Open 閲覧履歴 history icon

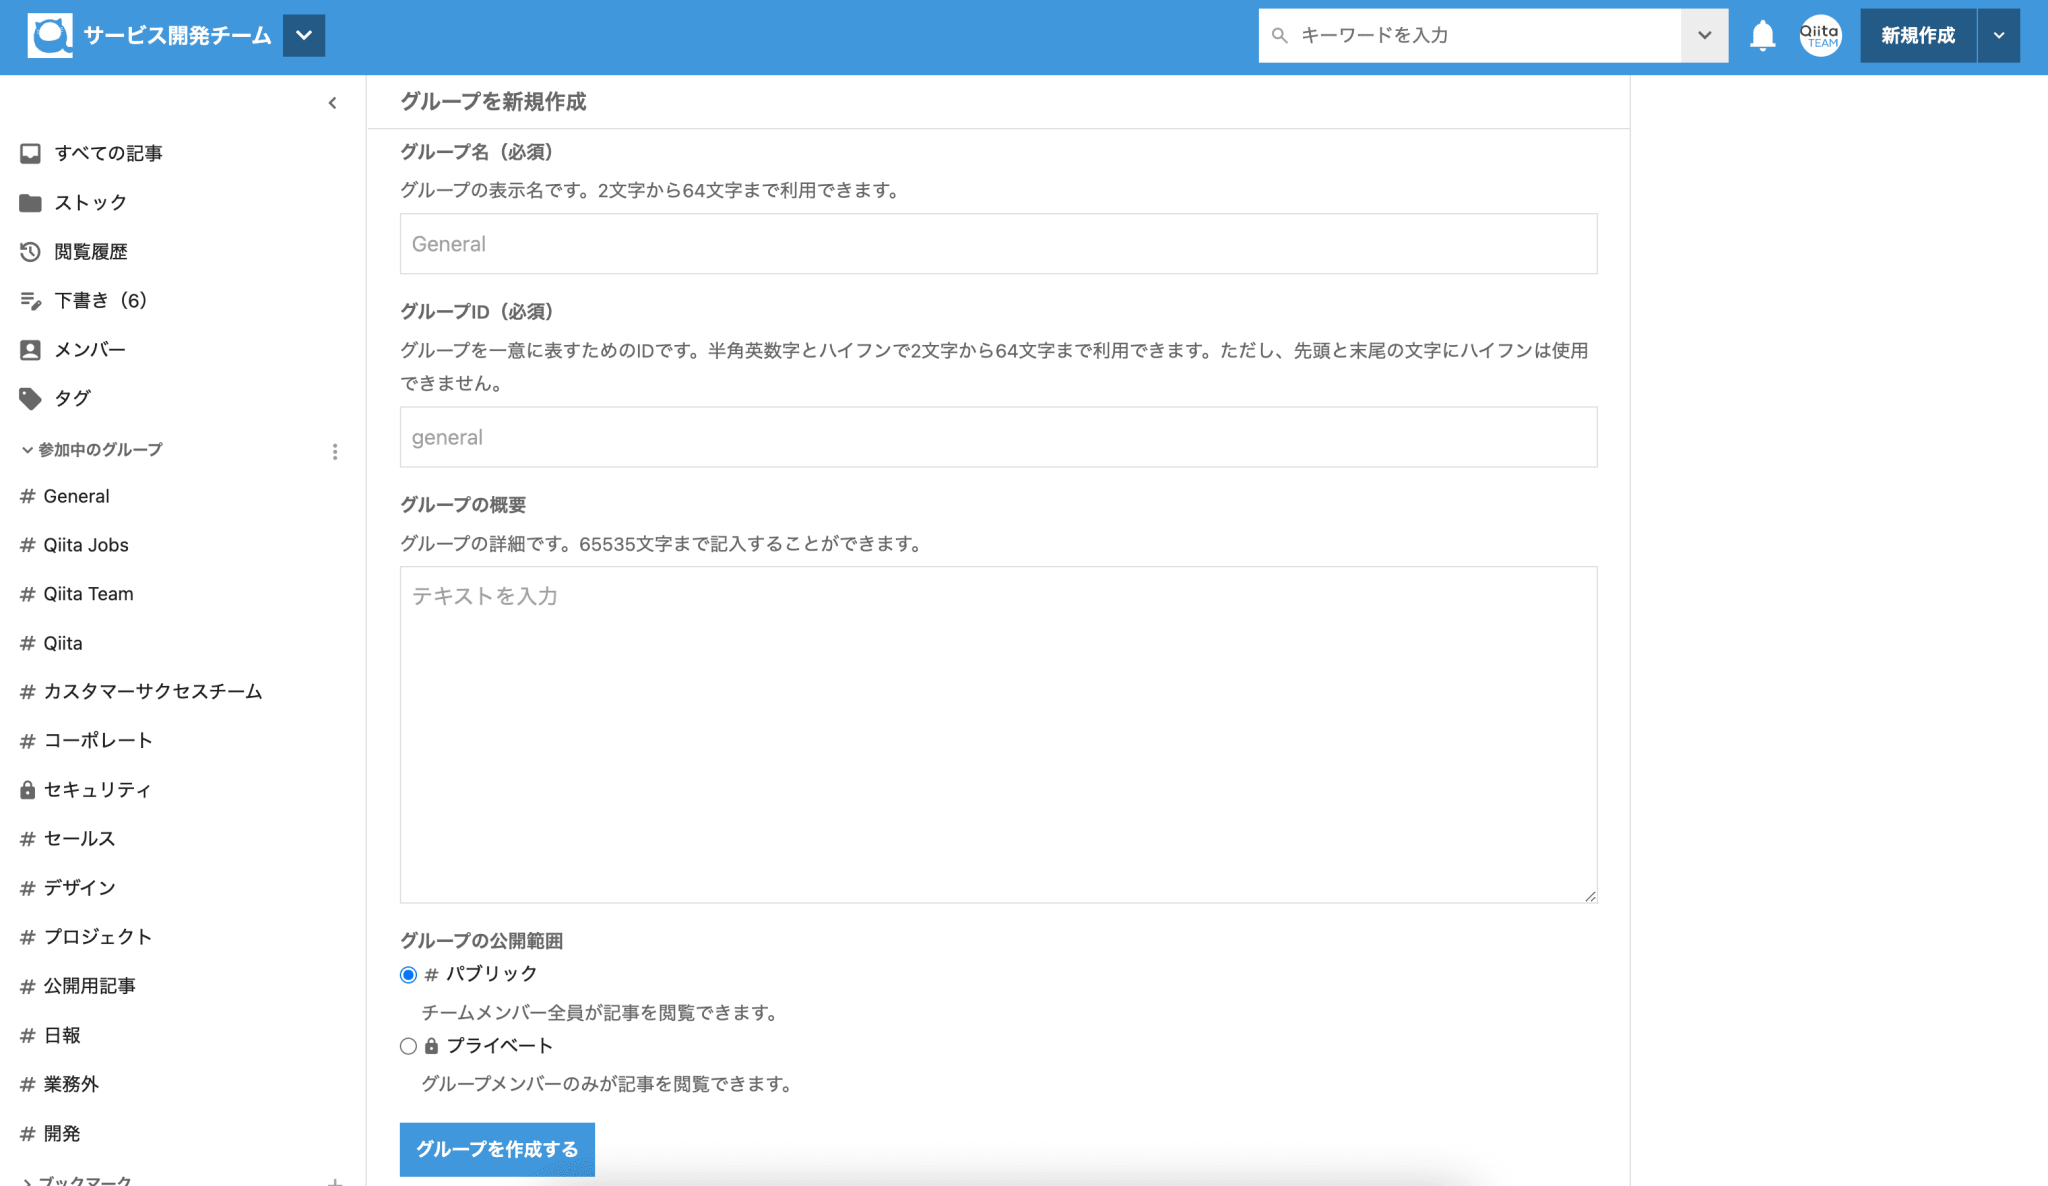point(30,252)
